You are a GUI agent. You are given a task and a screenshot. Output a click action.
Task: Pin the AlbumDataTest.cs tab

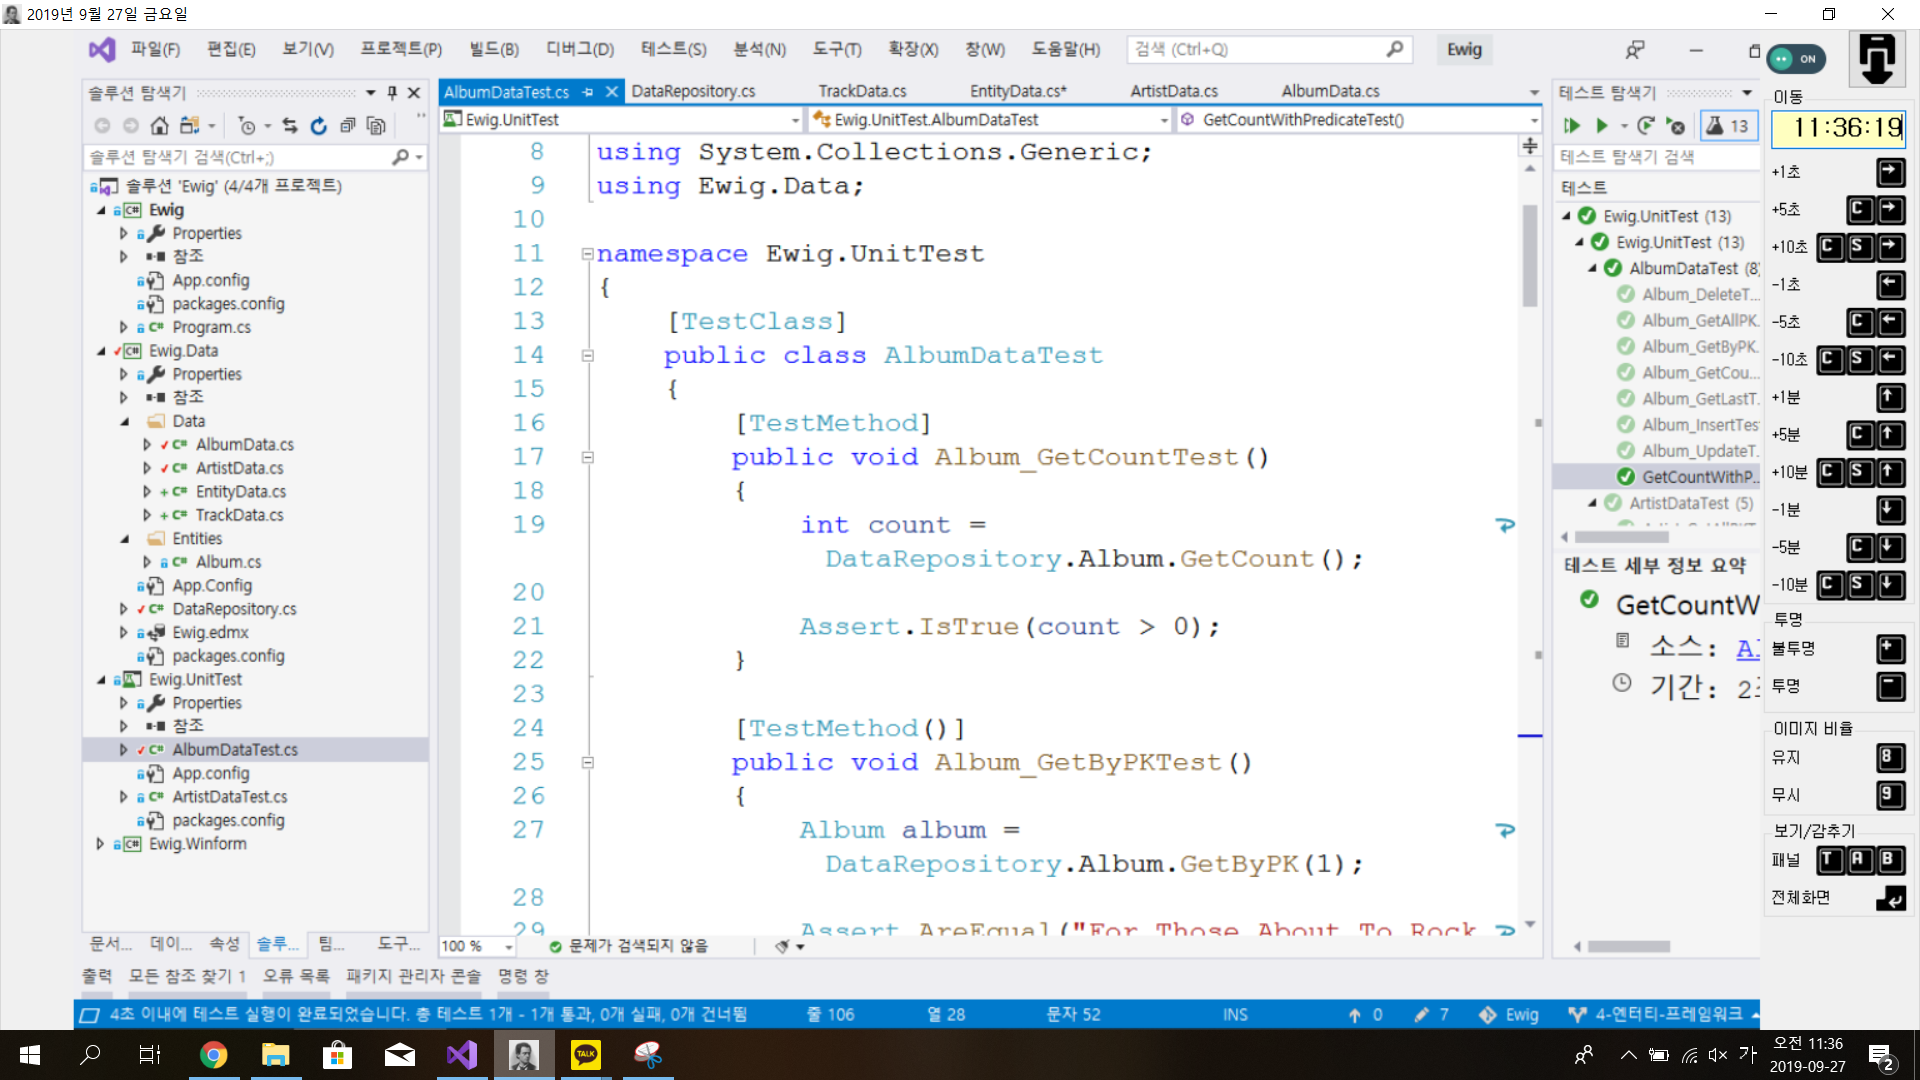coord(588,92)
